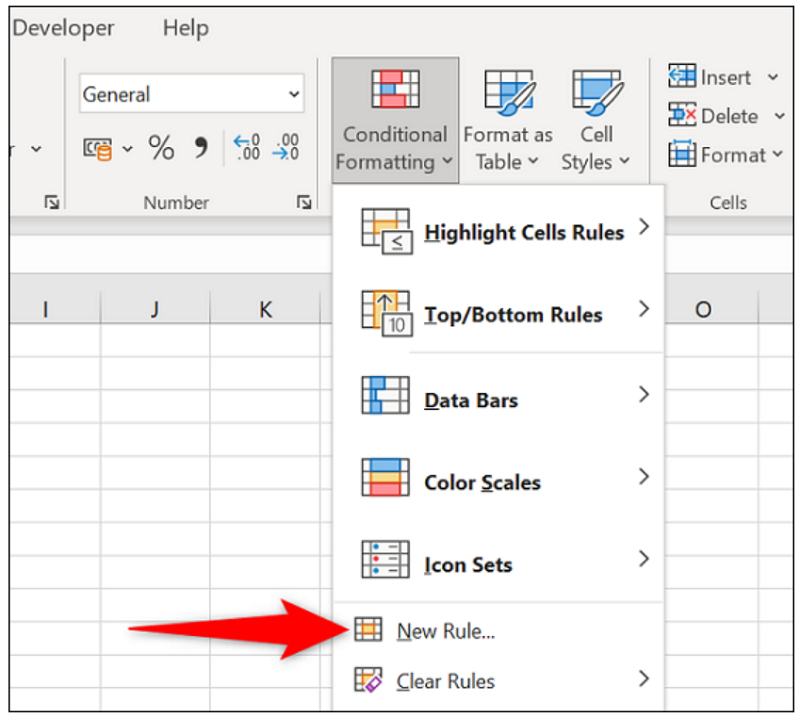Screen dimensions: 800x718
Task: Open Top/Bottom Rules submenu
Action: point(498,313)
